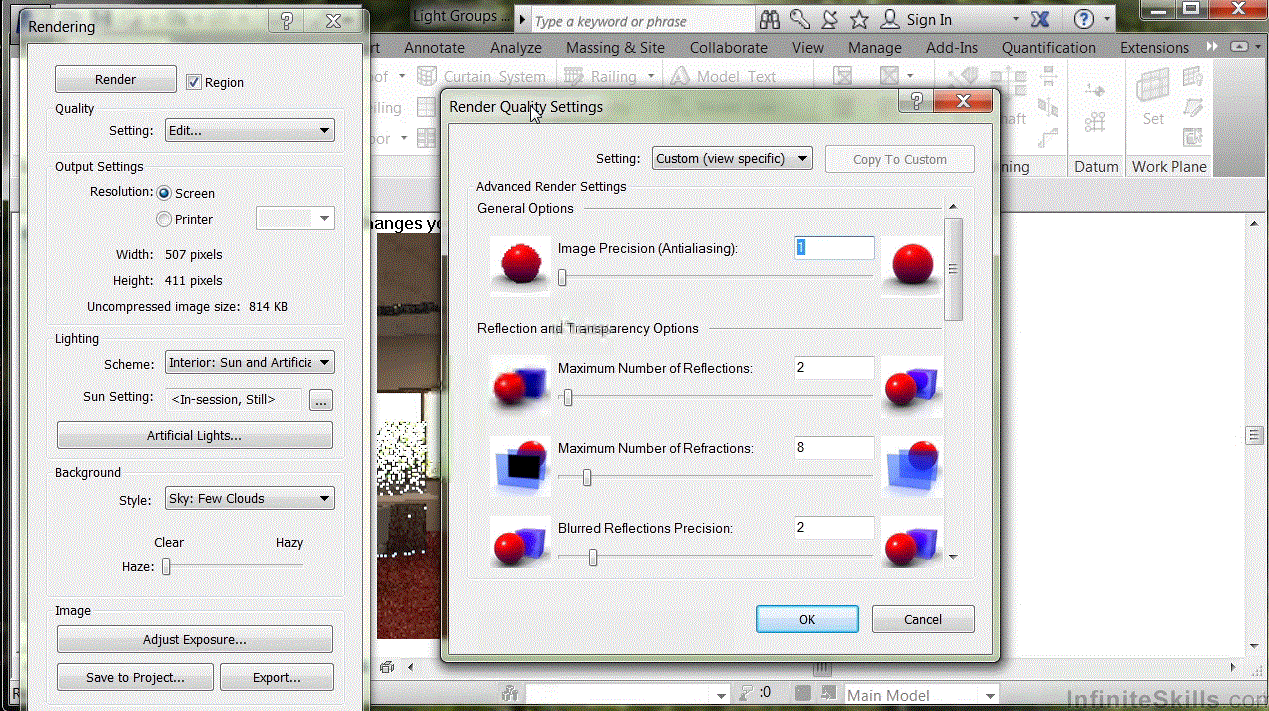Click Sun Setting browse ellipsis button
The height and width of the screenshot is (711, 1269).
(x=320, y=400)
